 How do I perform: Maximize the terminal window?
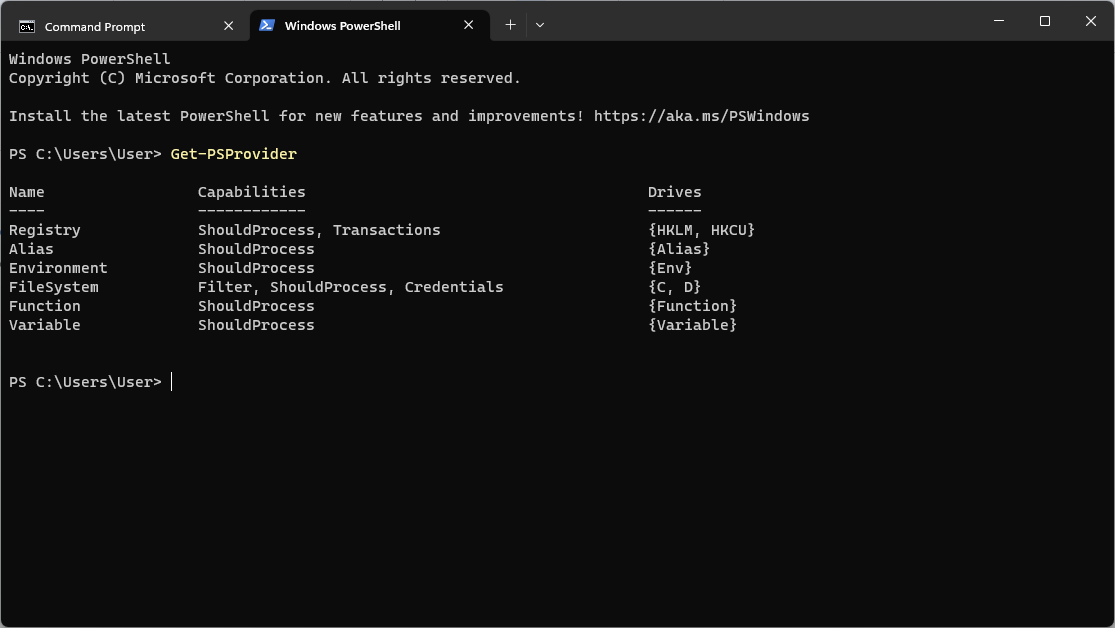pyautogui.click(x=1045, y=21)
